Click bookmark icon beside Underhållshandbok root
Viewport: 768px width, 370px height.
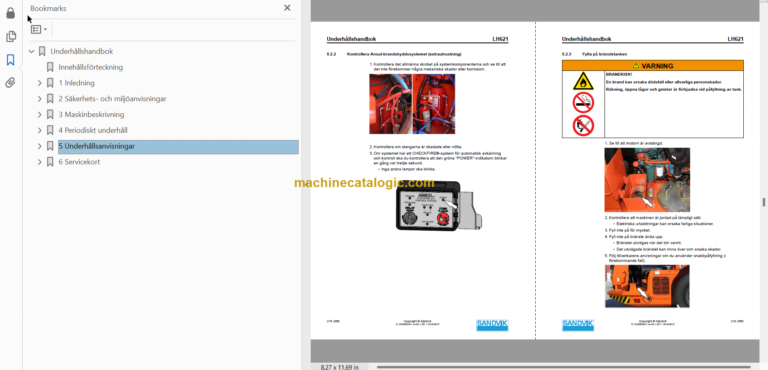[42, 51]
